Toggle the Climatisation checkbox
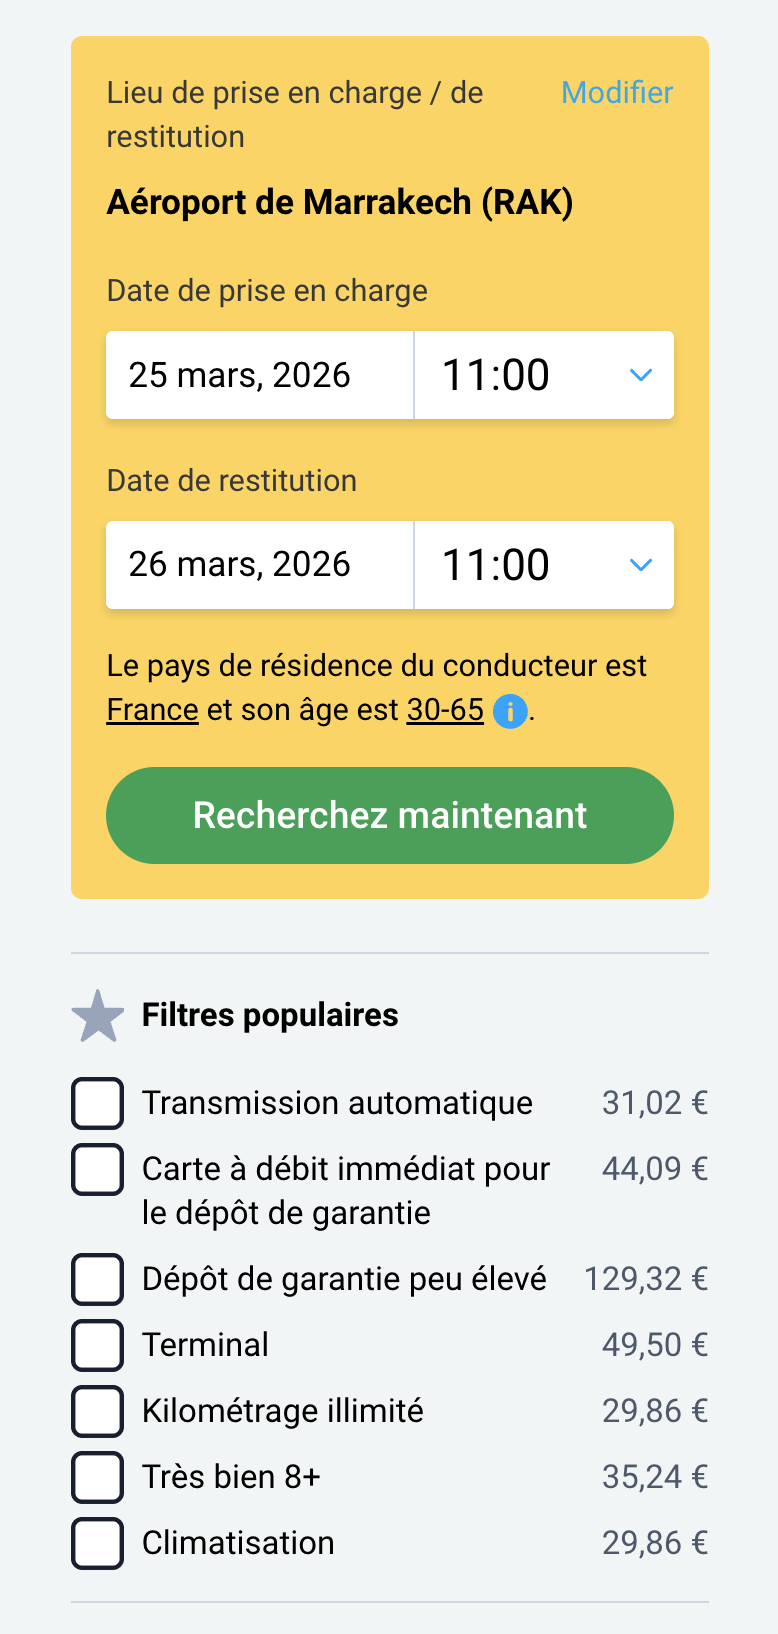The height and width of the screenshot is (1634, 778). (98, 1543)
